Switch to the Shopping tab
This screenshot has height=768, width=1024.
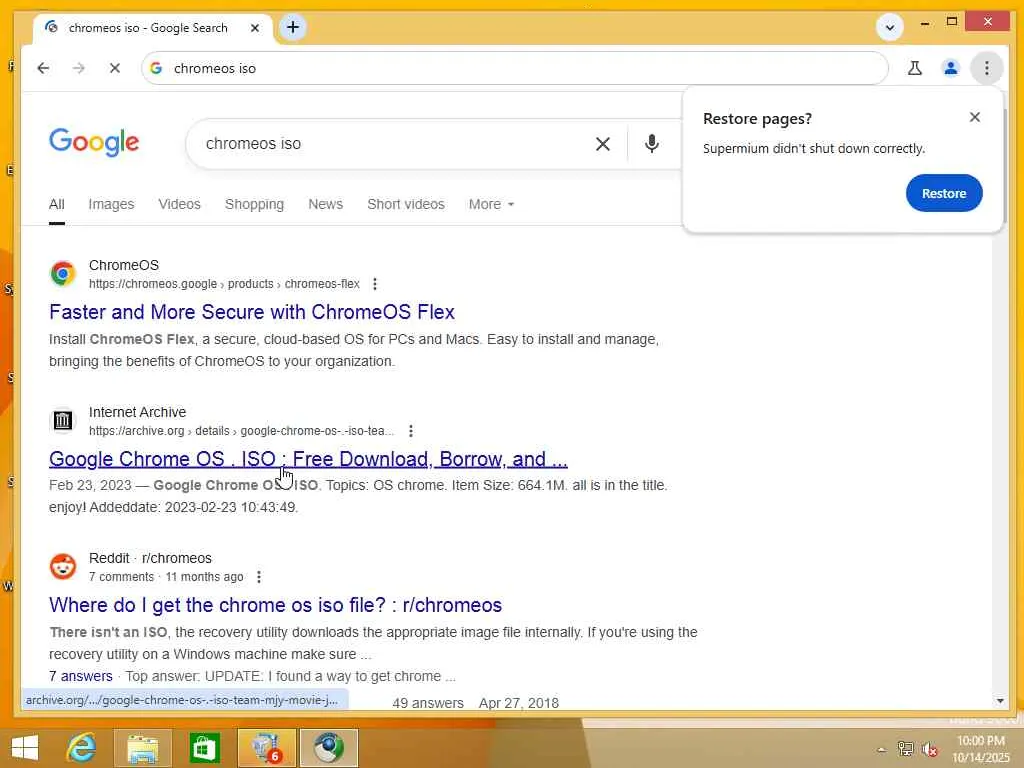(254, 204)
